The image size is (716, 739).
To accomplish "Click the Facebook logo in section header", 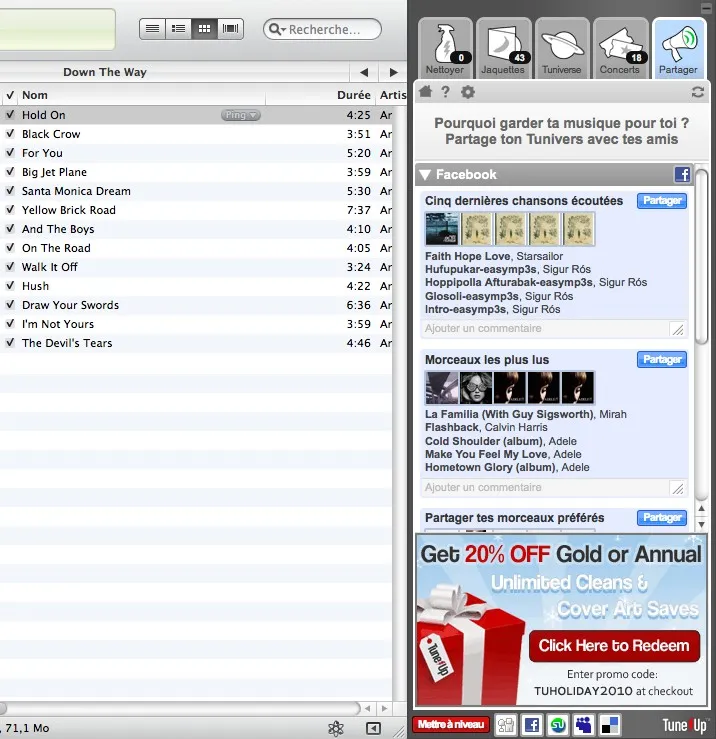I will (x=682, y=174).
